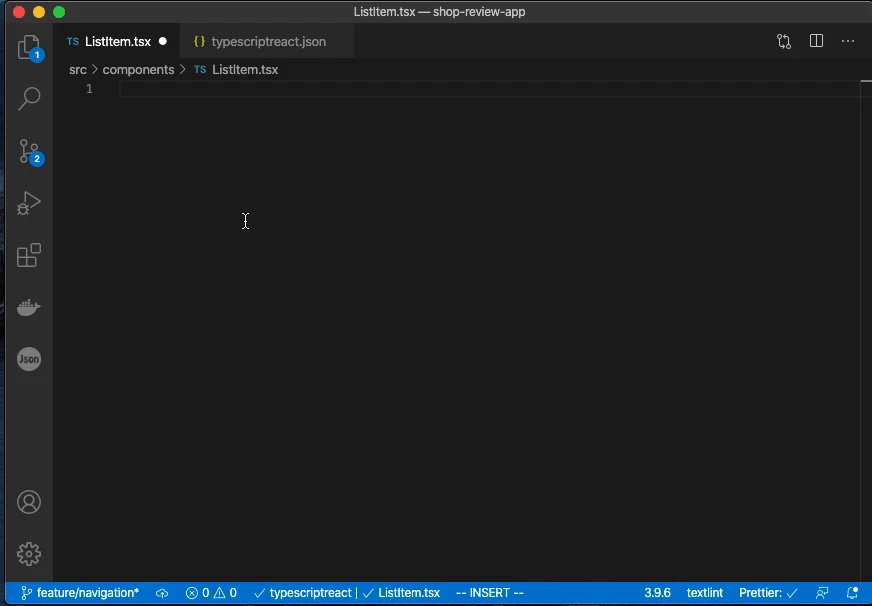Image resolution: width=872 pixels, height=606 pixels.
Task: Select TypeScript version 3.9.6
Action: point(657,593)
